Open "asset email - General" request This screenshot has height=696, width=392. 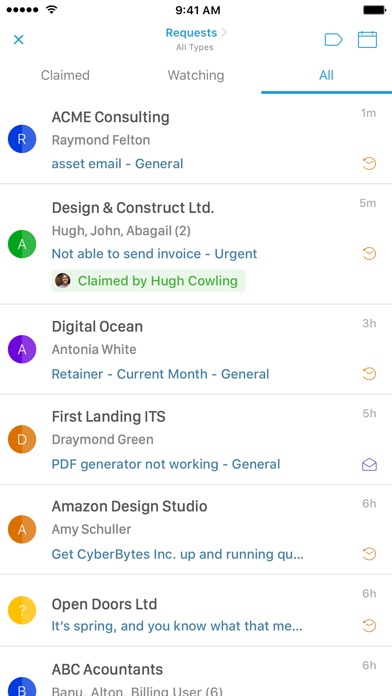pos(117,164)
